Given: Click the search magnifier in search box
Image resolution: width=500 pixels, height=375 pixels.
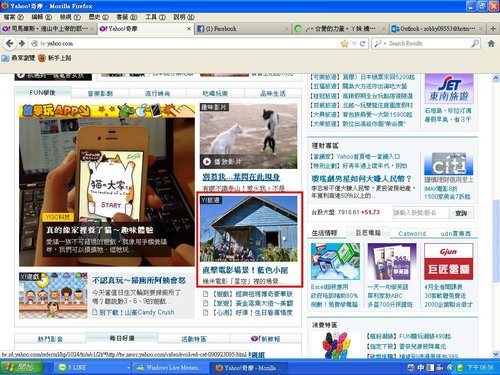Looking at the screenshot, I should click(x=475, y=43).
